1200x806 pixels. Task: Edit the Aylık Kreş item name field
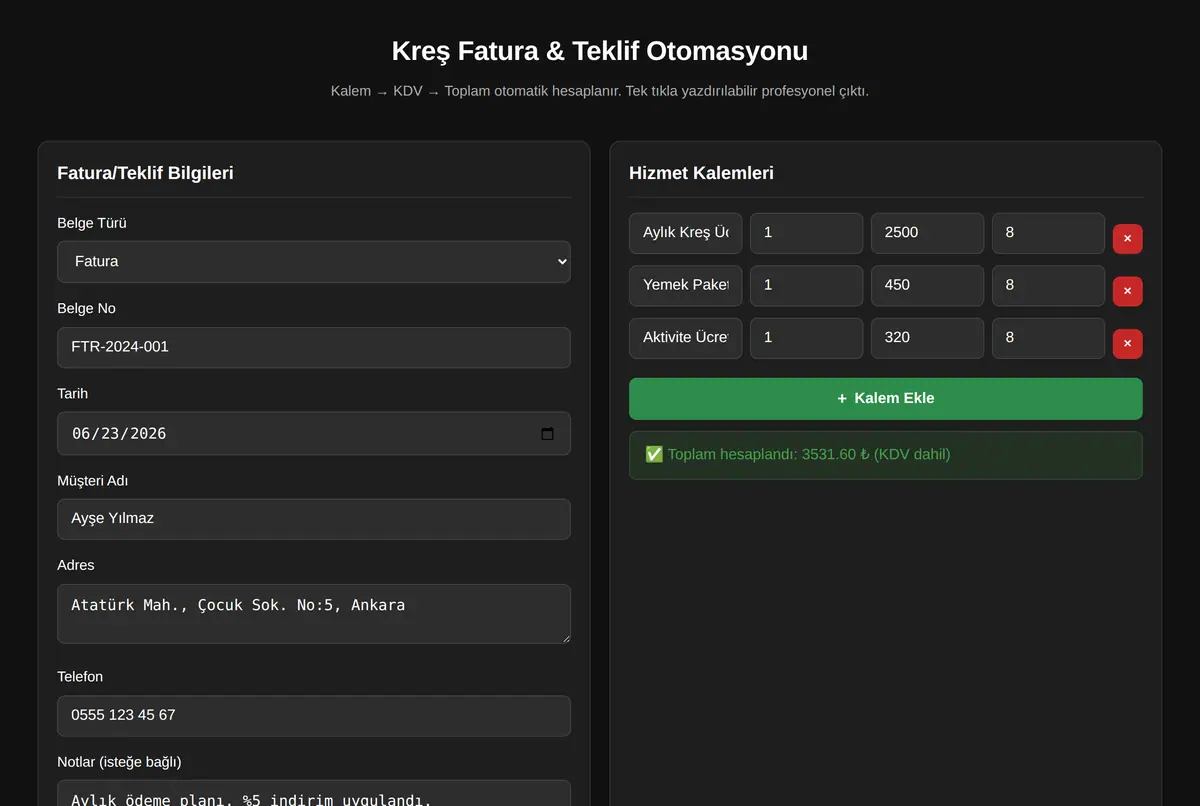(x=686, y=233)
